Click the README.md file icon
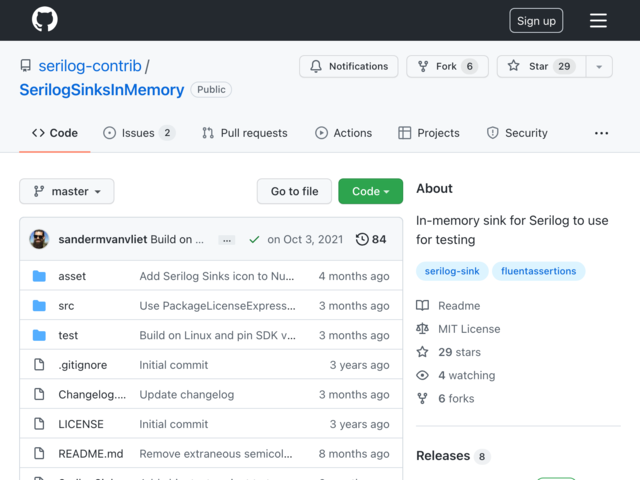640x480 pixels. coord(39,453)
